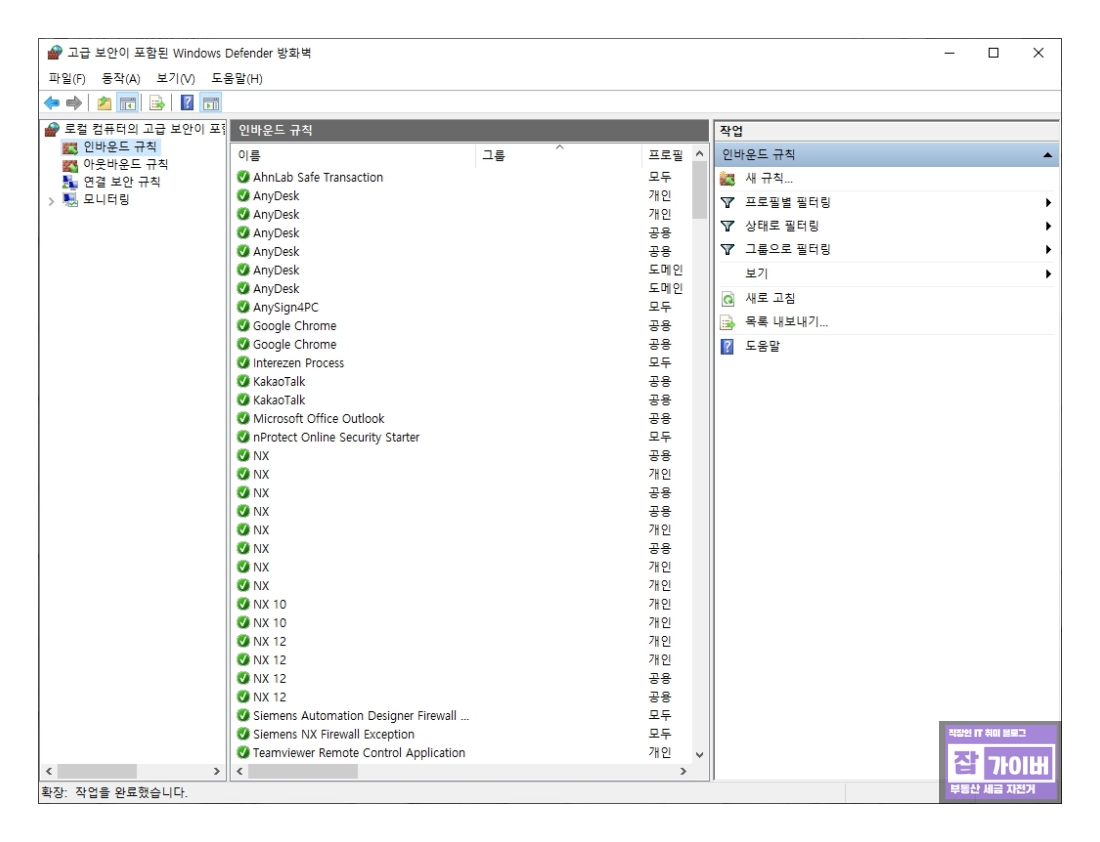The width and height of the screenshot is (1100, 842).
Task: Click the rules list horizontal scroll right arrow
Action: (683, 771)
